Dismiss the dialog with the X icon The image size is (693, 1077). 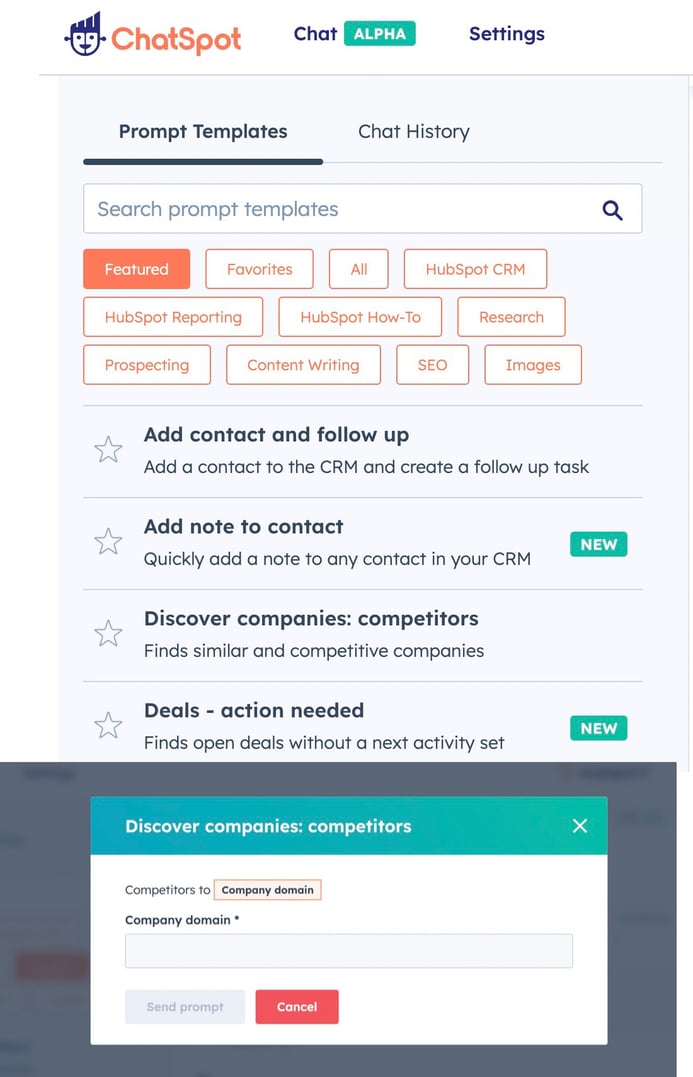pyautogui.click(x=579, y=826)
